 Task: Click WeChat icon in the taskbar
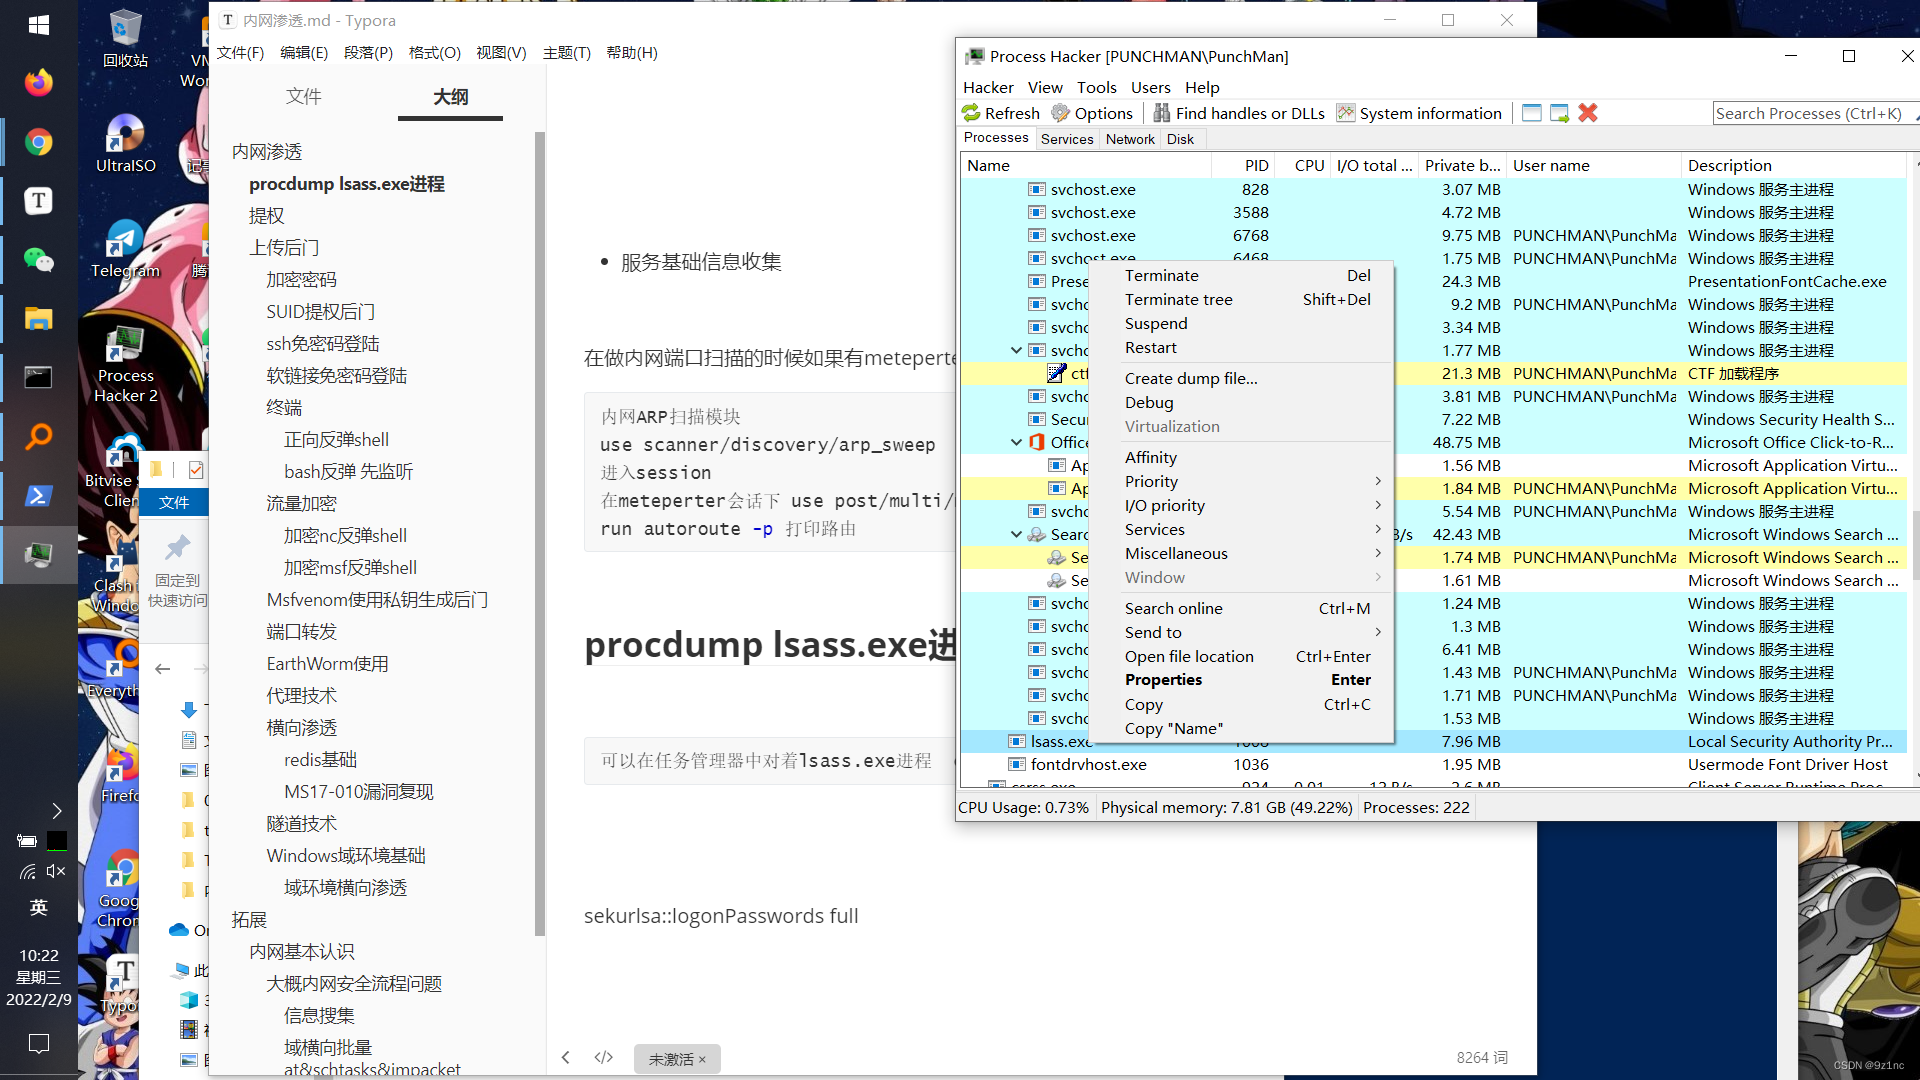coord(39,260)
